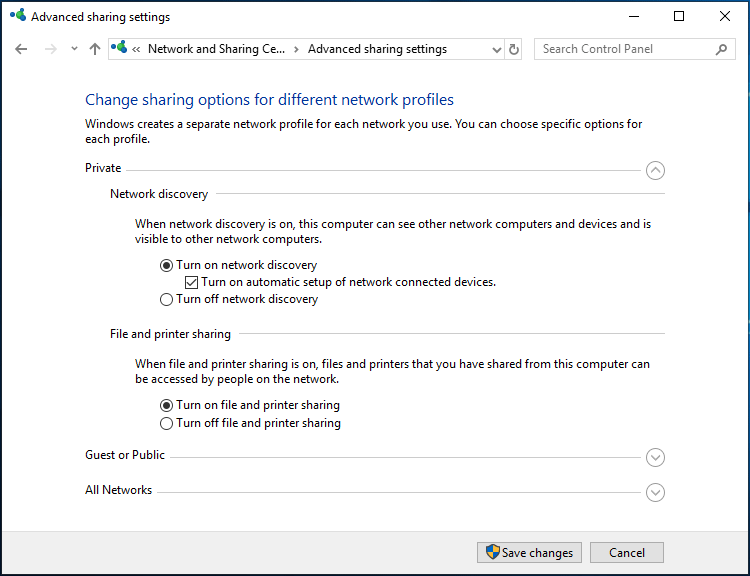750x576 pixels.
Task: Expand the All Networks section
Action: 655,492
